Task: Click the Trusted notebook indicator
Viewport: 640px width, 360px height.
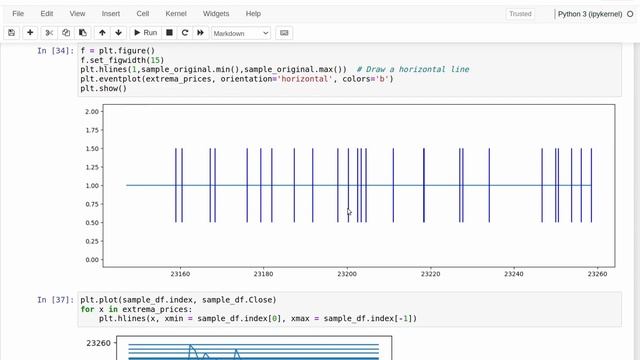Action: click(520, 14)
